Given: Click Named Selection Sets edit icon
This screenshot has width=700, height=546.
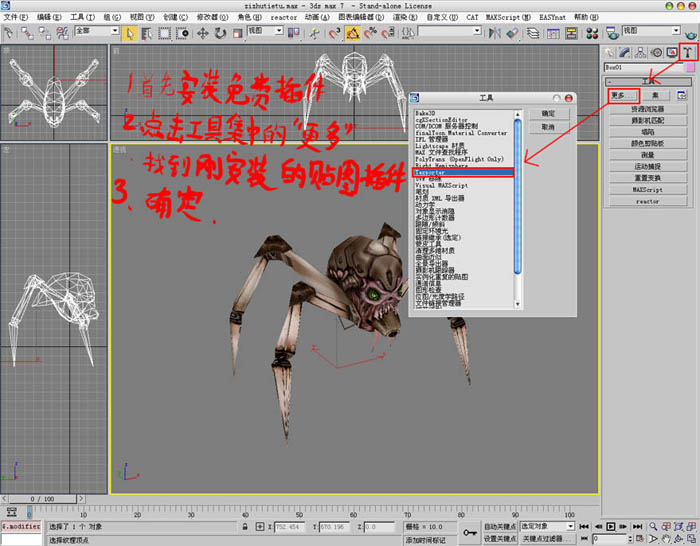Looking at the screenshot, I should pyautogui.click(x=408, y=33).
